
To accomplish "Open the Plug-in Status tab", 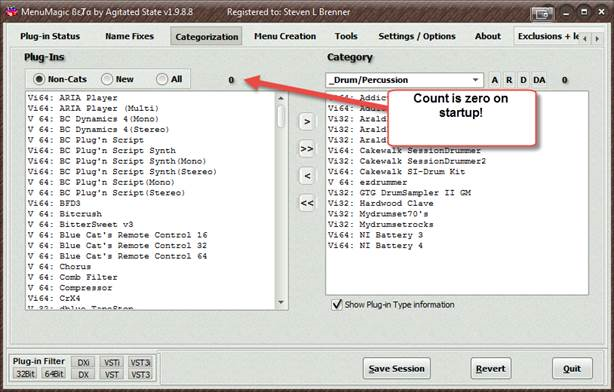I will coord(50,36).
